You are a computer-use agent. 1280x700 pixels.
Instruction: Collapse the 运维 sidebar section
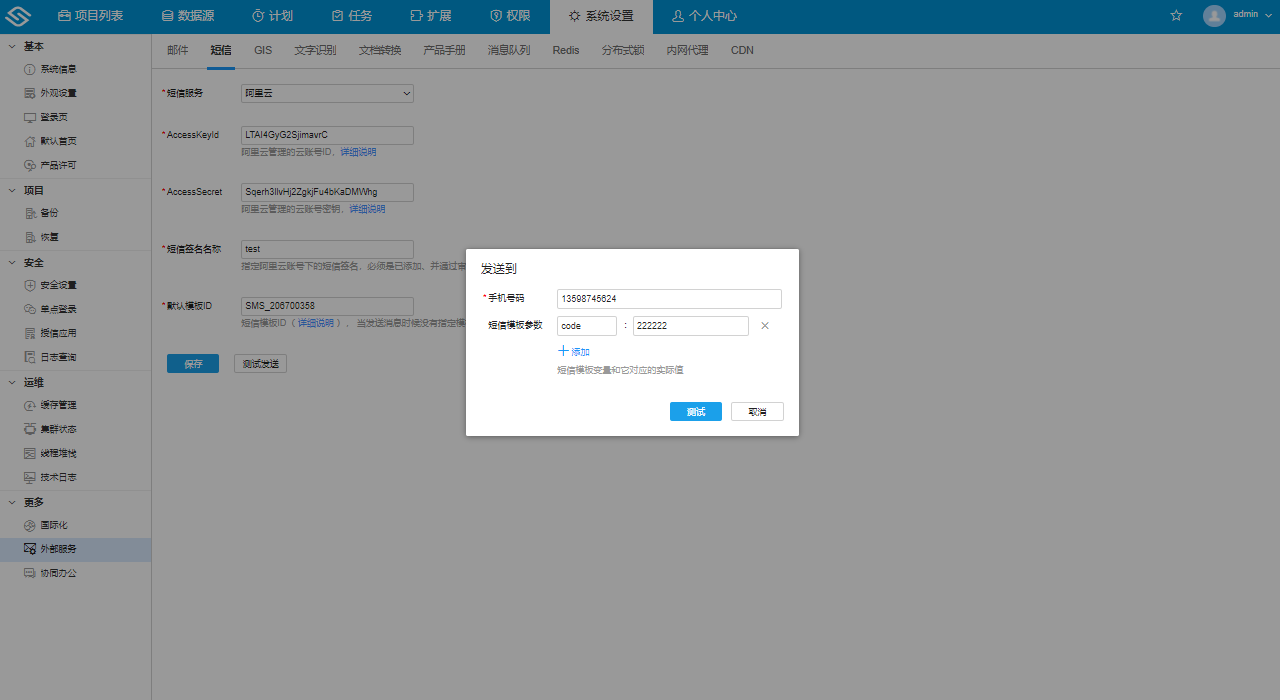12,383
